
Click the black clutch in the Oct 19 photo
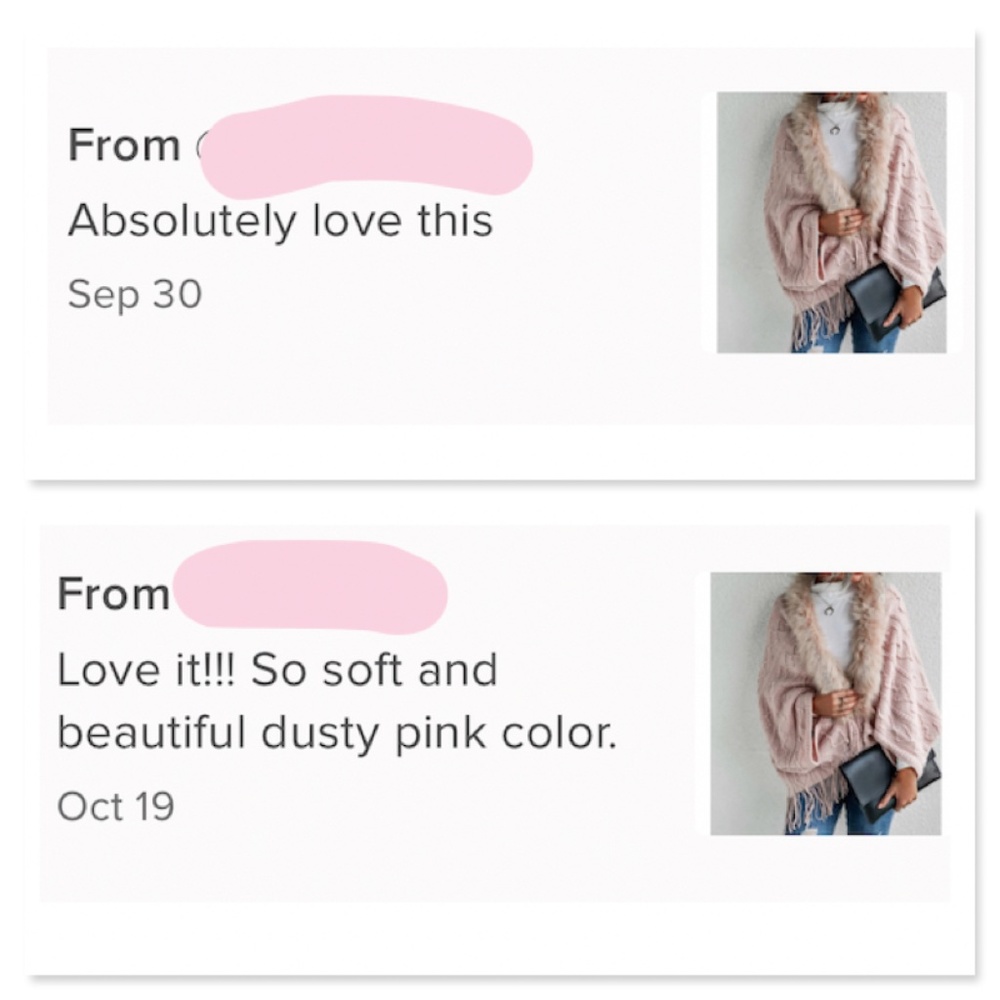pos(887,782)
